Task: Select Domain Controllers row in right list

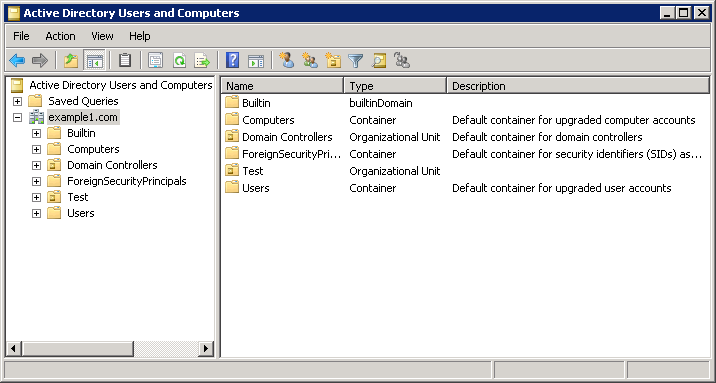Action: 466,137
